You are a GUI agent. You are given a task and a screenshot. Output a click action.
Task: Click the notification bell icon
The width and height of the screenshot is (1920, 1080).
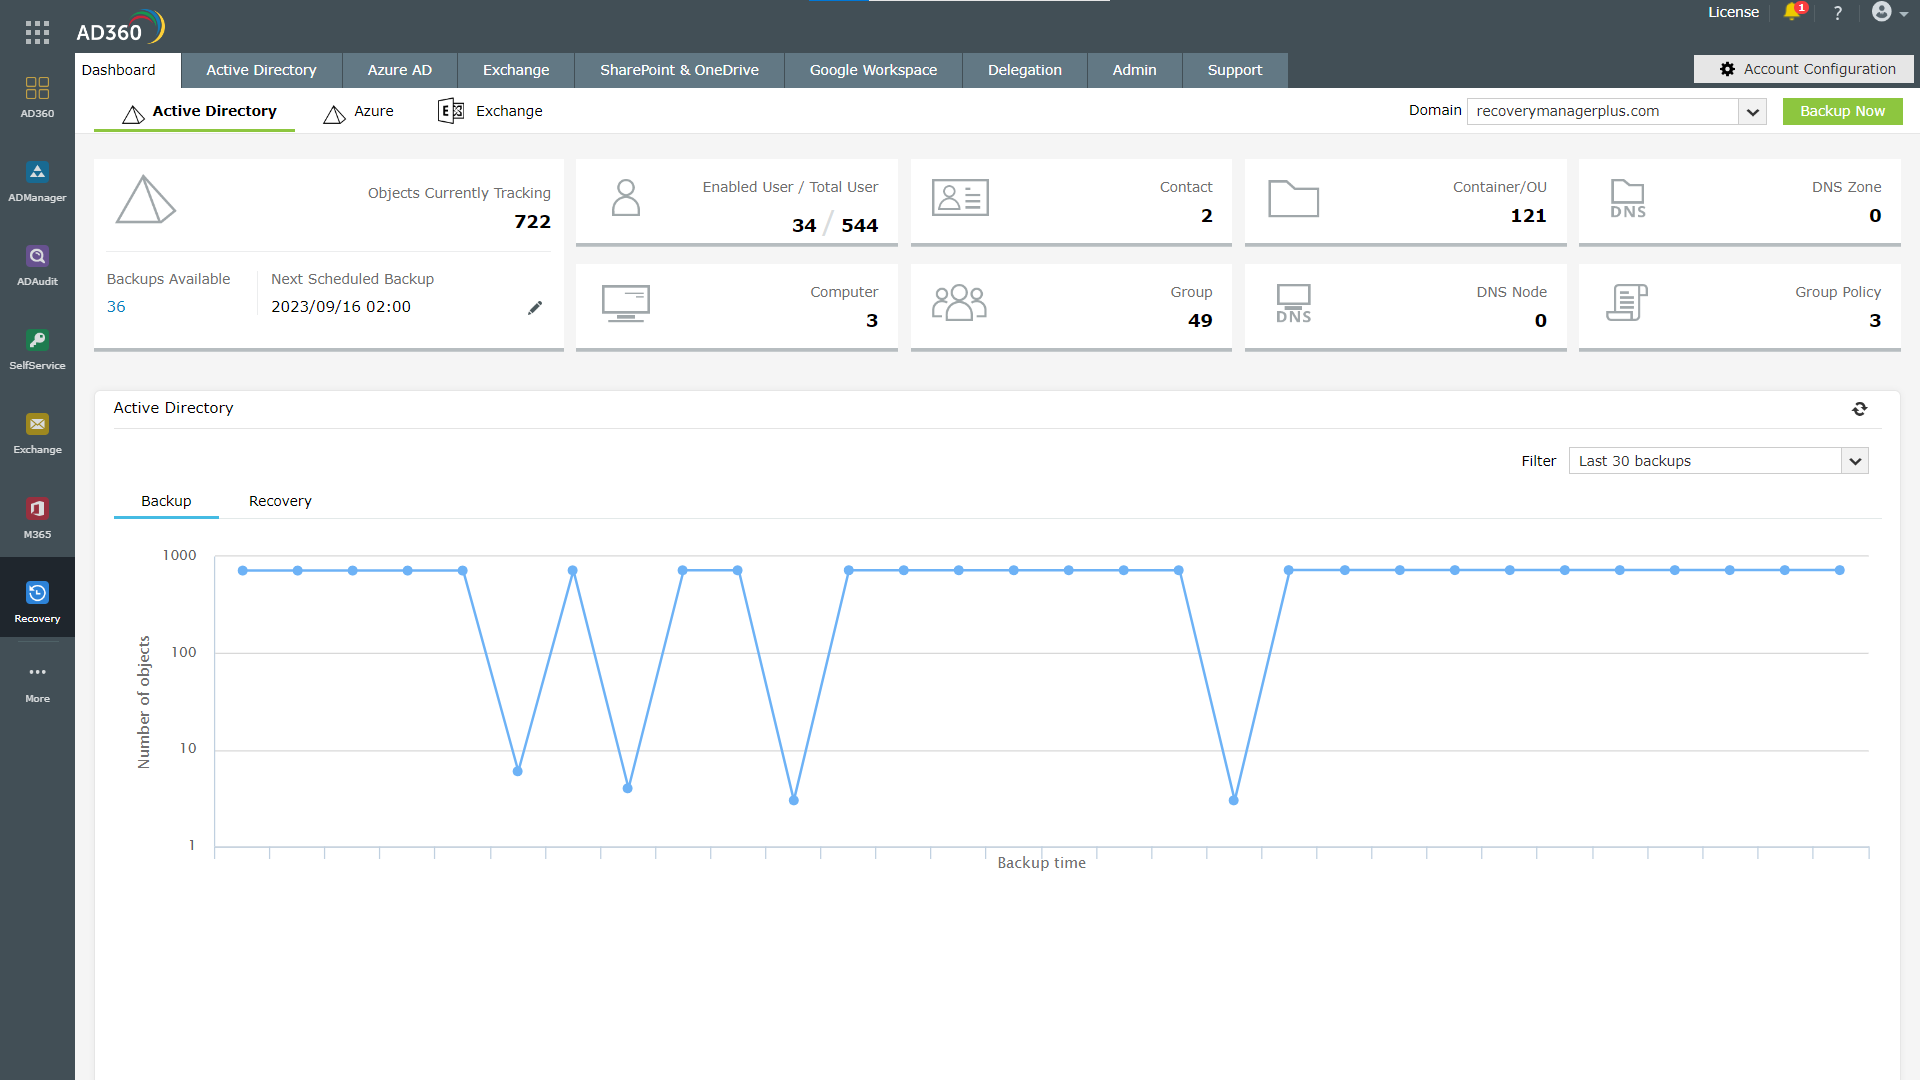[1792, 12]
